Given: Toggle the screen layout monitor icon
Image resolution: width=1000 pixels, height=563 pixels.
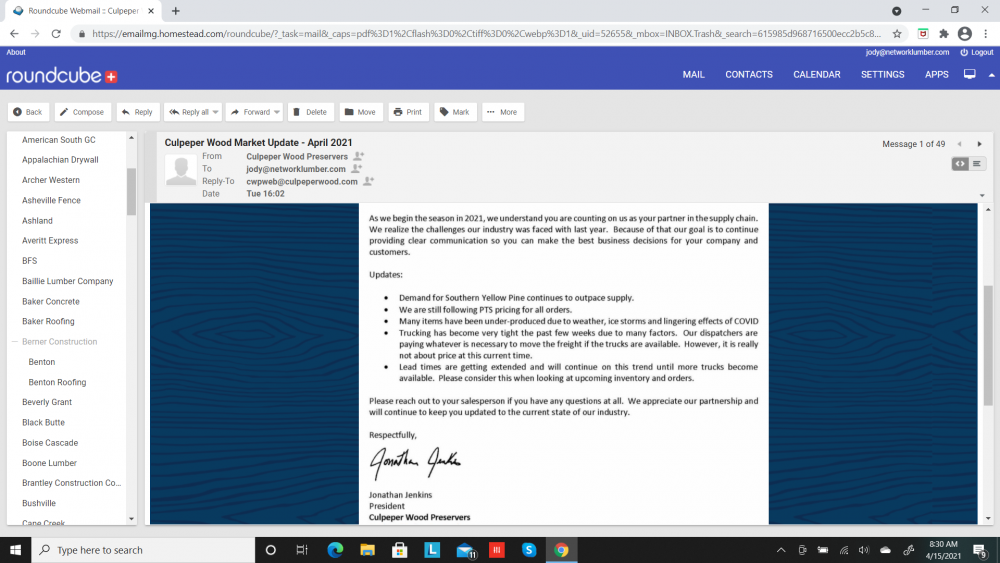Looking at the screenshot, I should tap(969, 75).
